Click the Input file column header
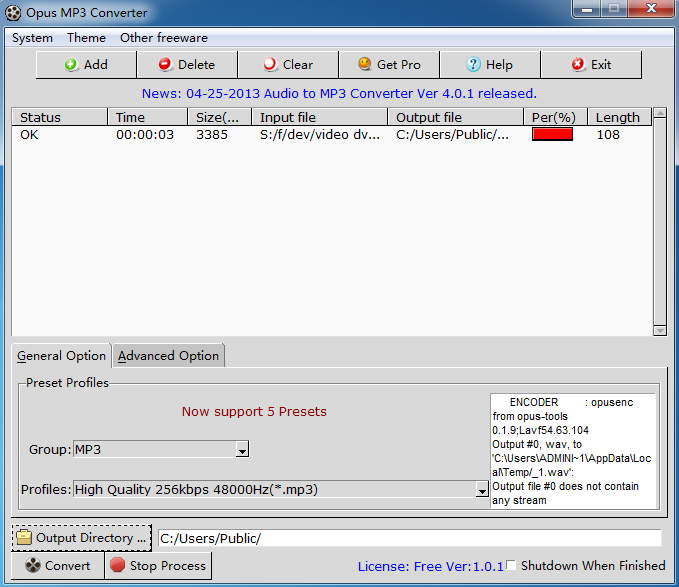The width and height of the screenshot is (679, 587). (x=320, y=117)
